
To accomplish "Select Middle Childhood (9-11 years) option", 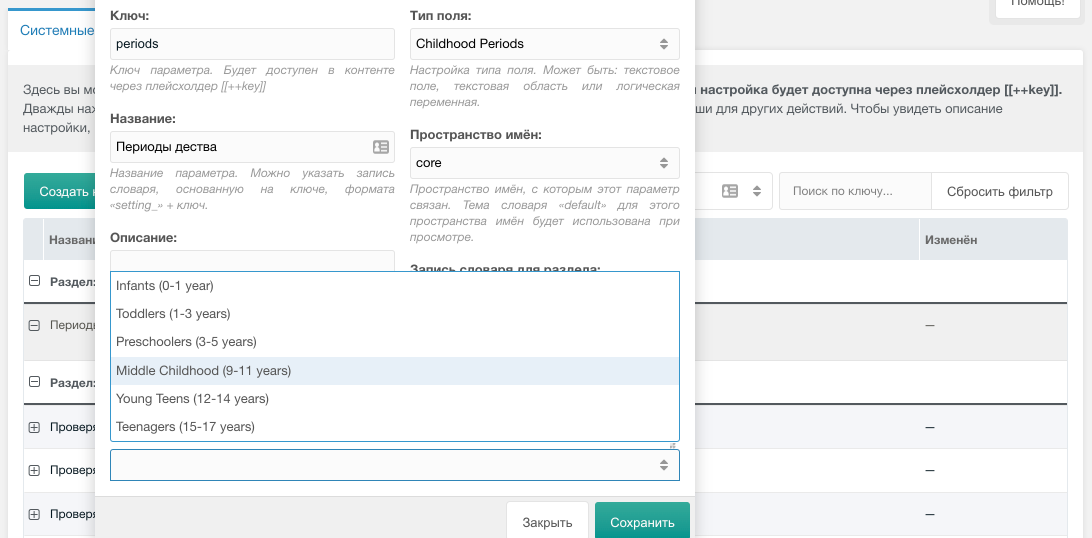I will click(394, 371).
